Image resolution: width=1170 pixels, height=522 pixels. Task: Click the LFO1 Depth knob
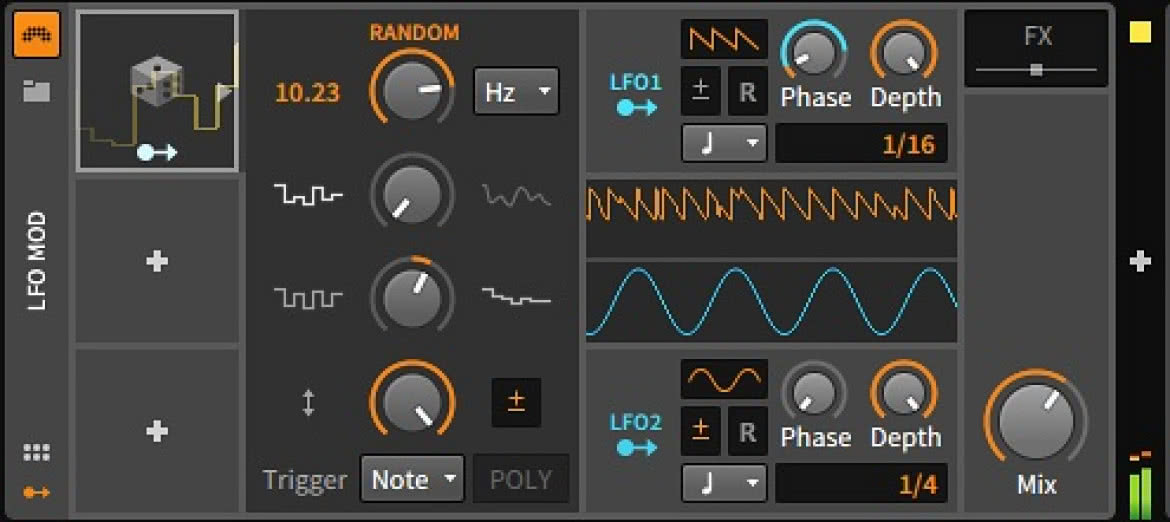[x=904, y=54]
